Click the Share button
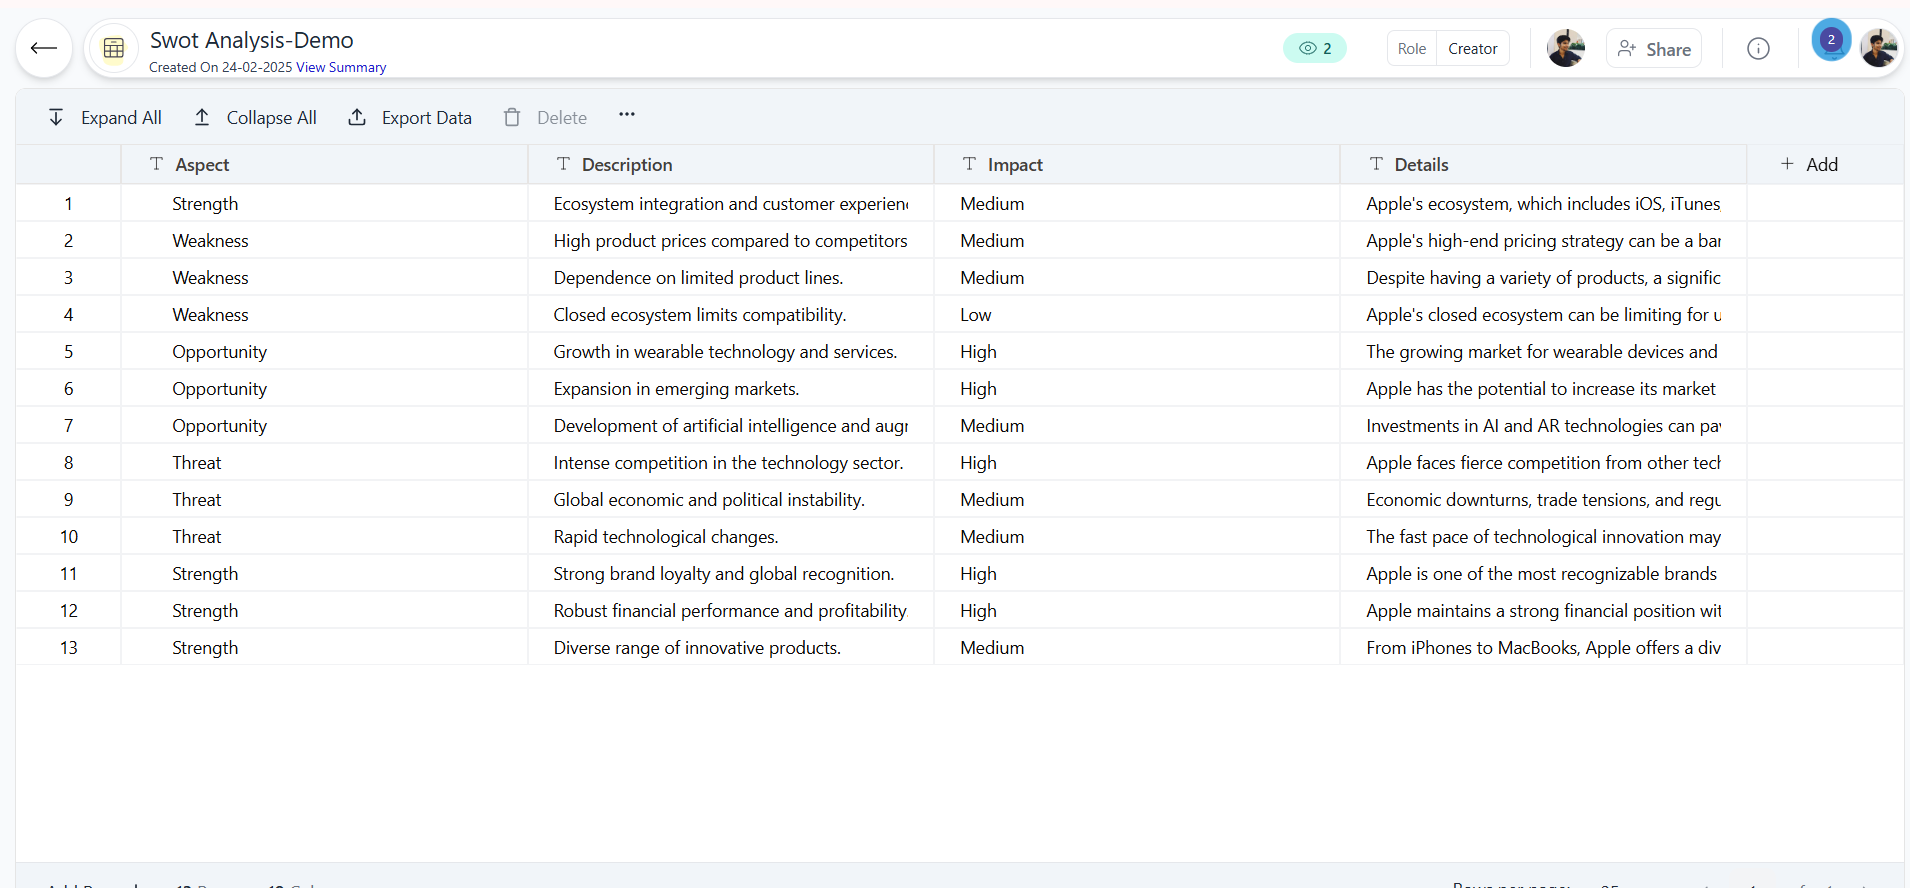The image size is (1910, 888). (1654, 49)
